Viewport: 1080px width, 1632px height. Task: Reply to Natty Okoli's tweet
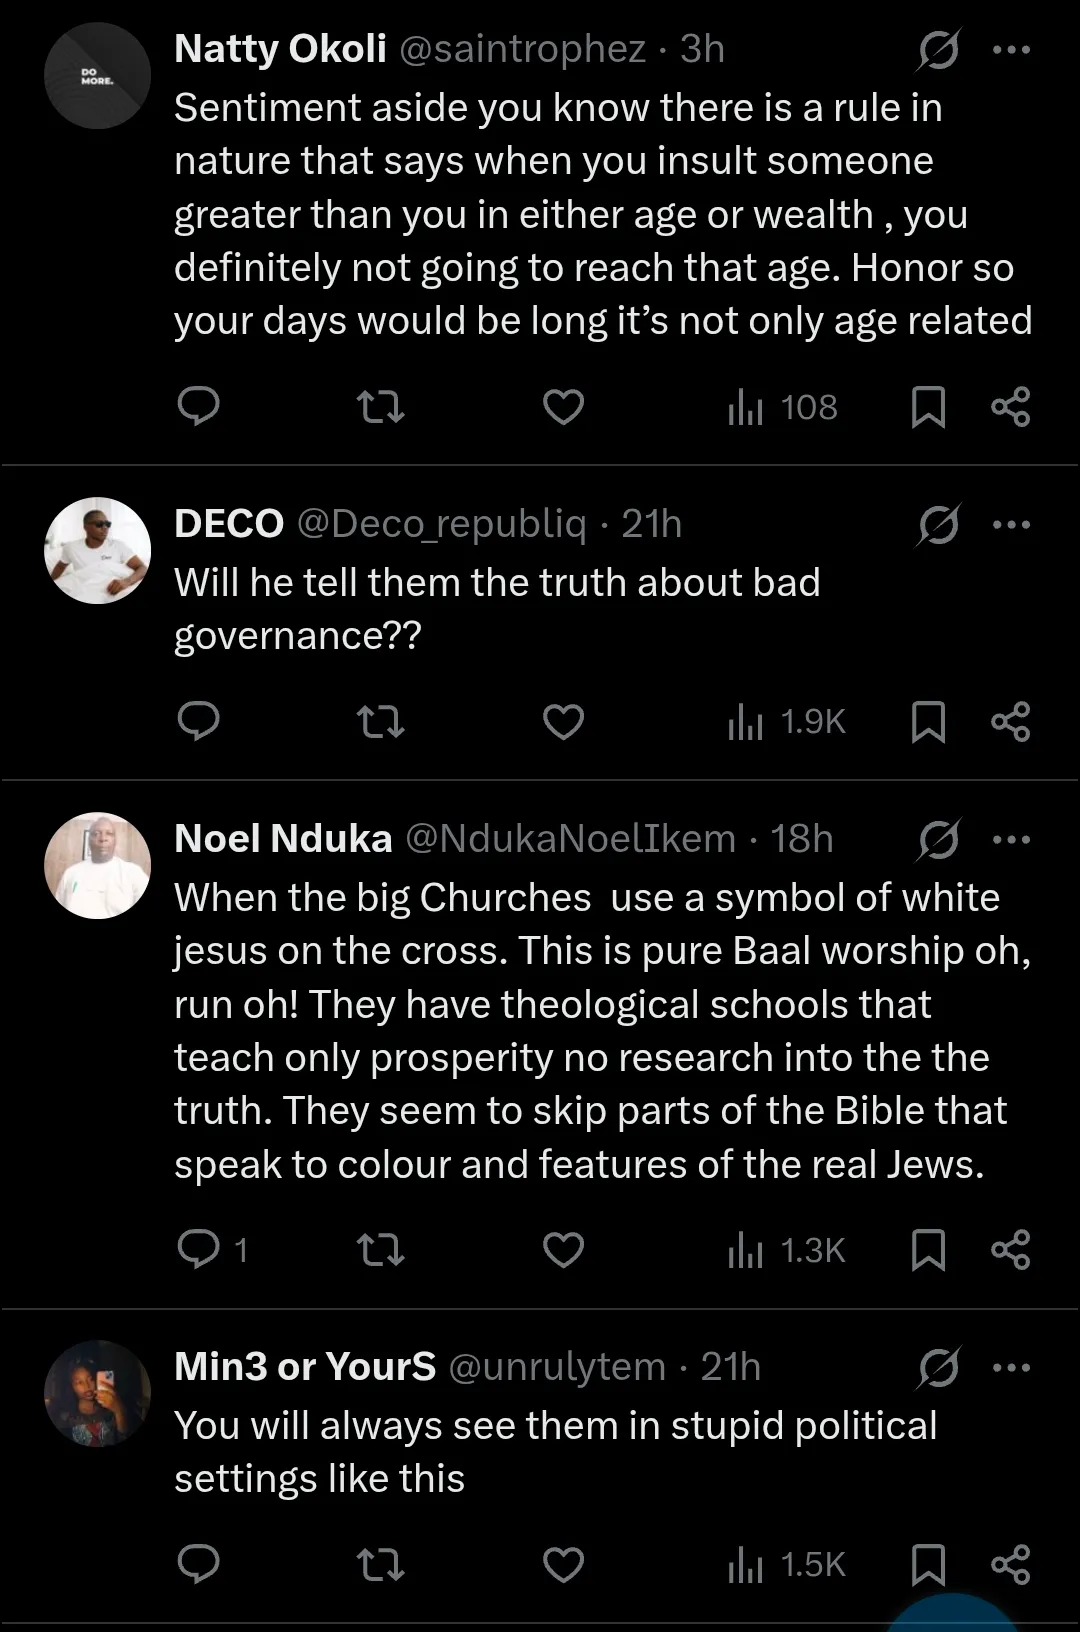tap(198, 407)
